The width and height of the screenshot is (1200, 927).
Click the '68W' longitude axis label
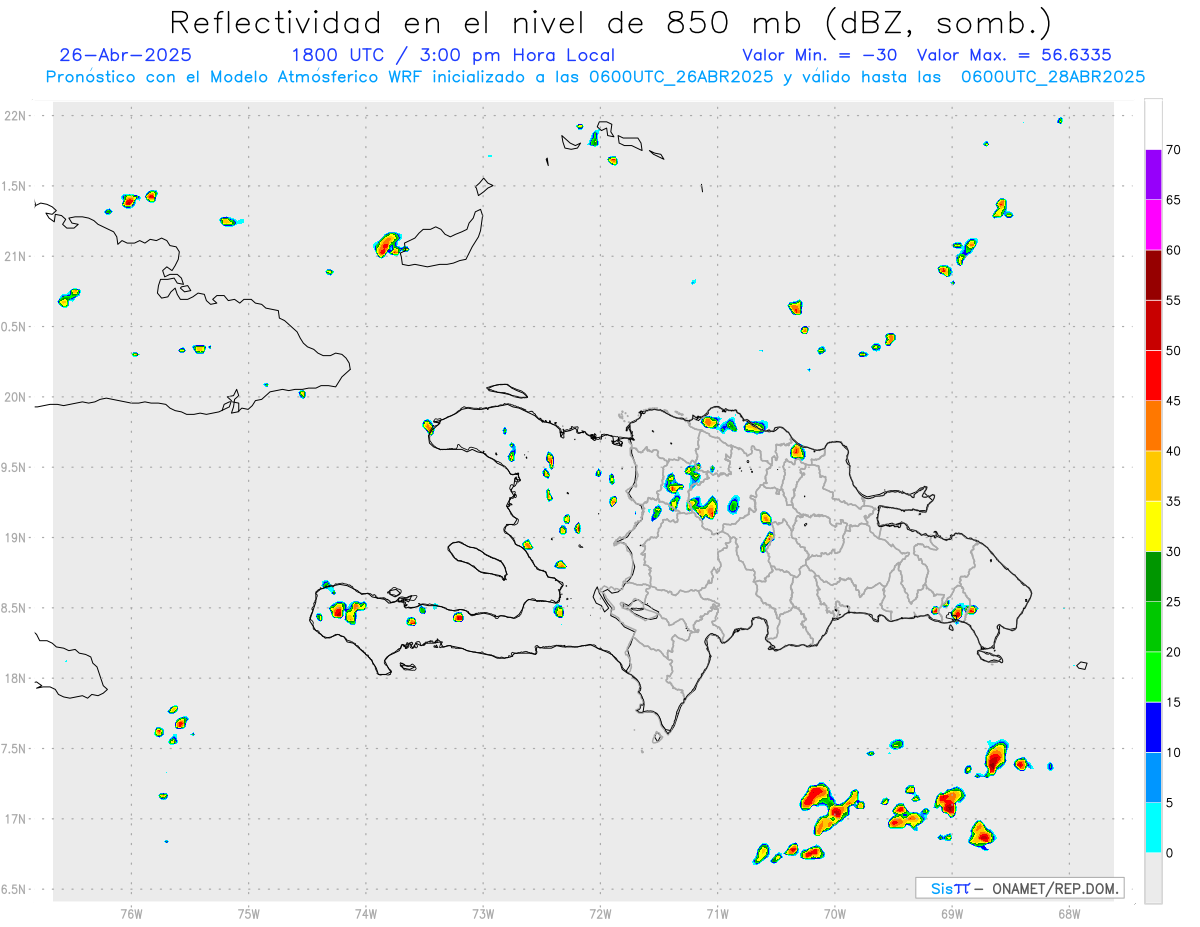click(1068, 913)
